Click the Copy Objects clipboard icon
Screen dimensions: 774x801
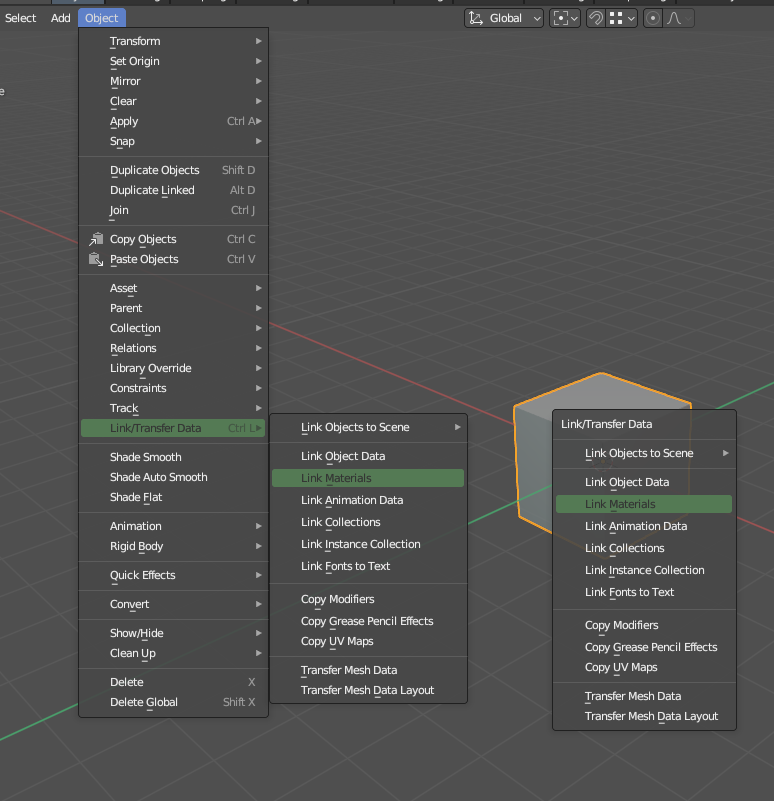pyautogui.click(x=96, y=239)
